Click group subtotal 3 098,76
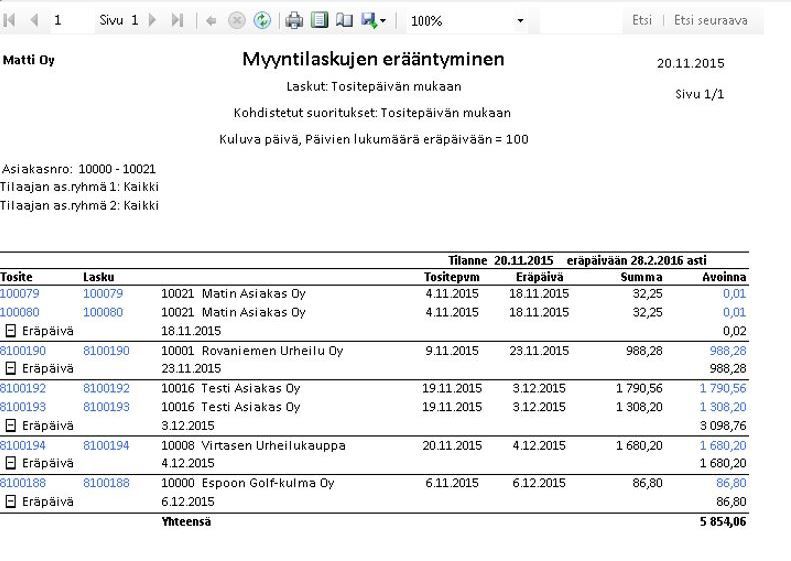 [723, 426]
